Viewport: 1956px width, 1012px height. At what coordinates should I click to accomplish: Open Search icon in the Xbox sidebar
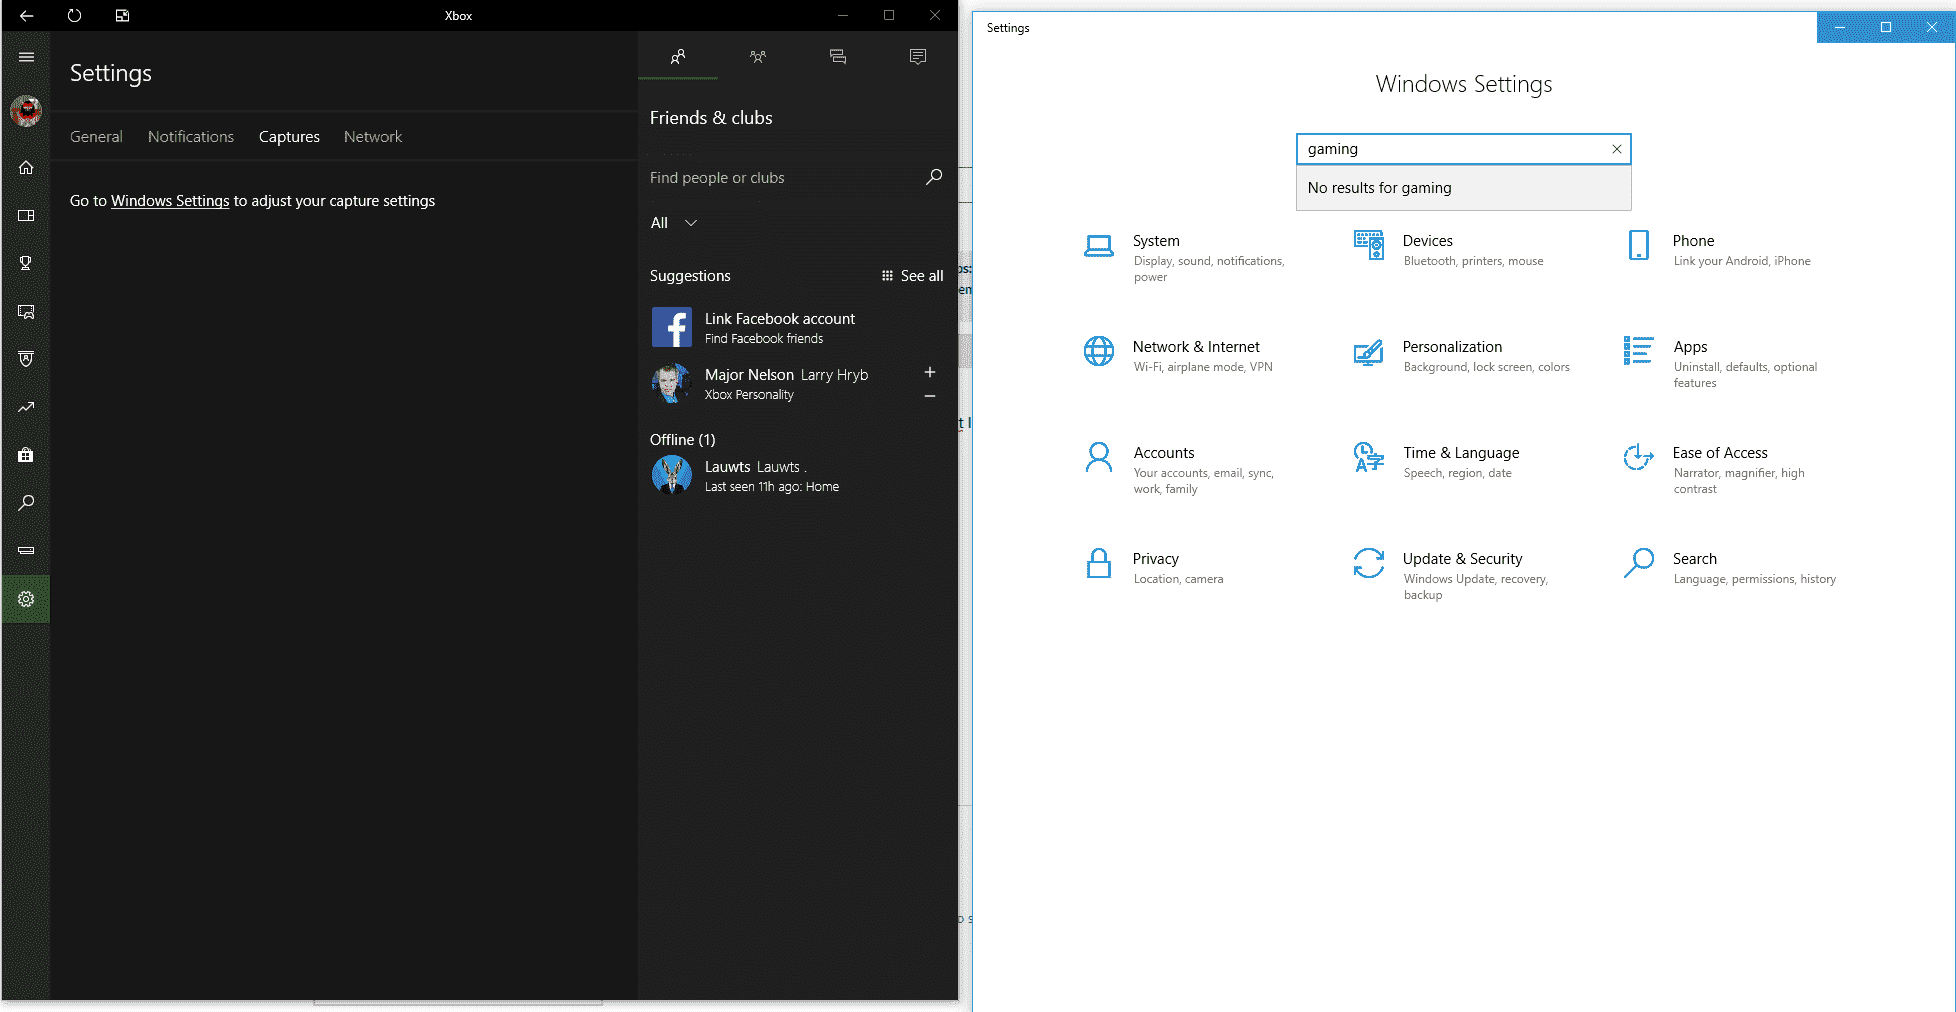point(26,503)
